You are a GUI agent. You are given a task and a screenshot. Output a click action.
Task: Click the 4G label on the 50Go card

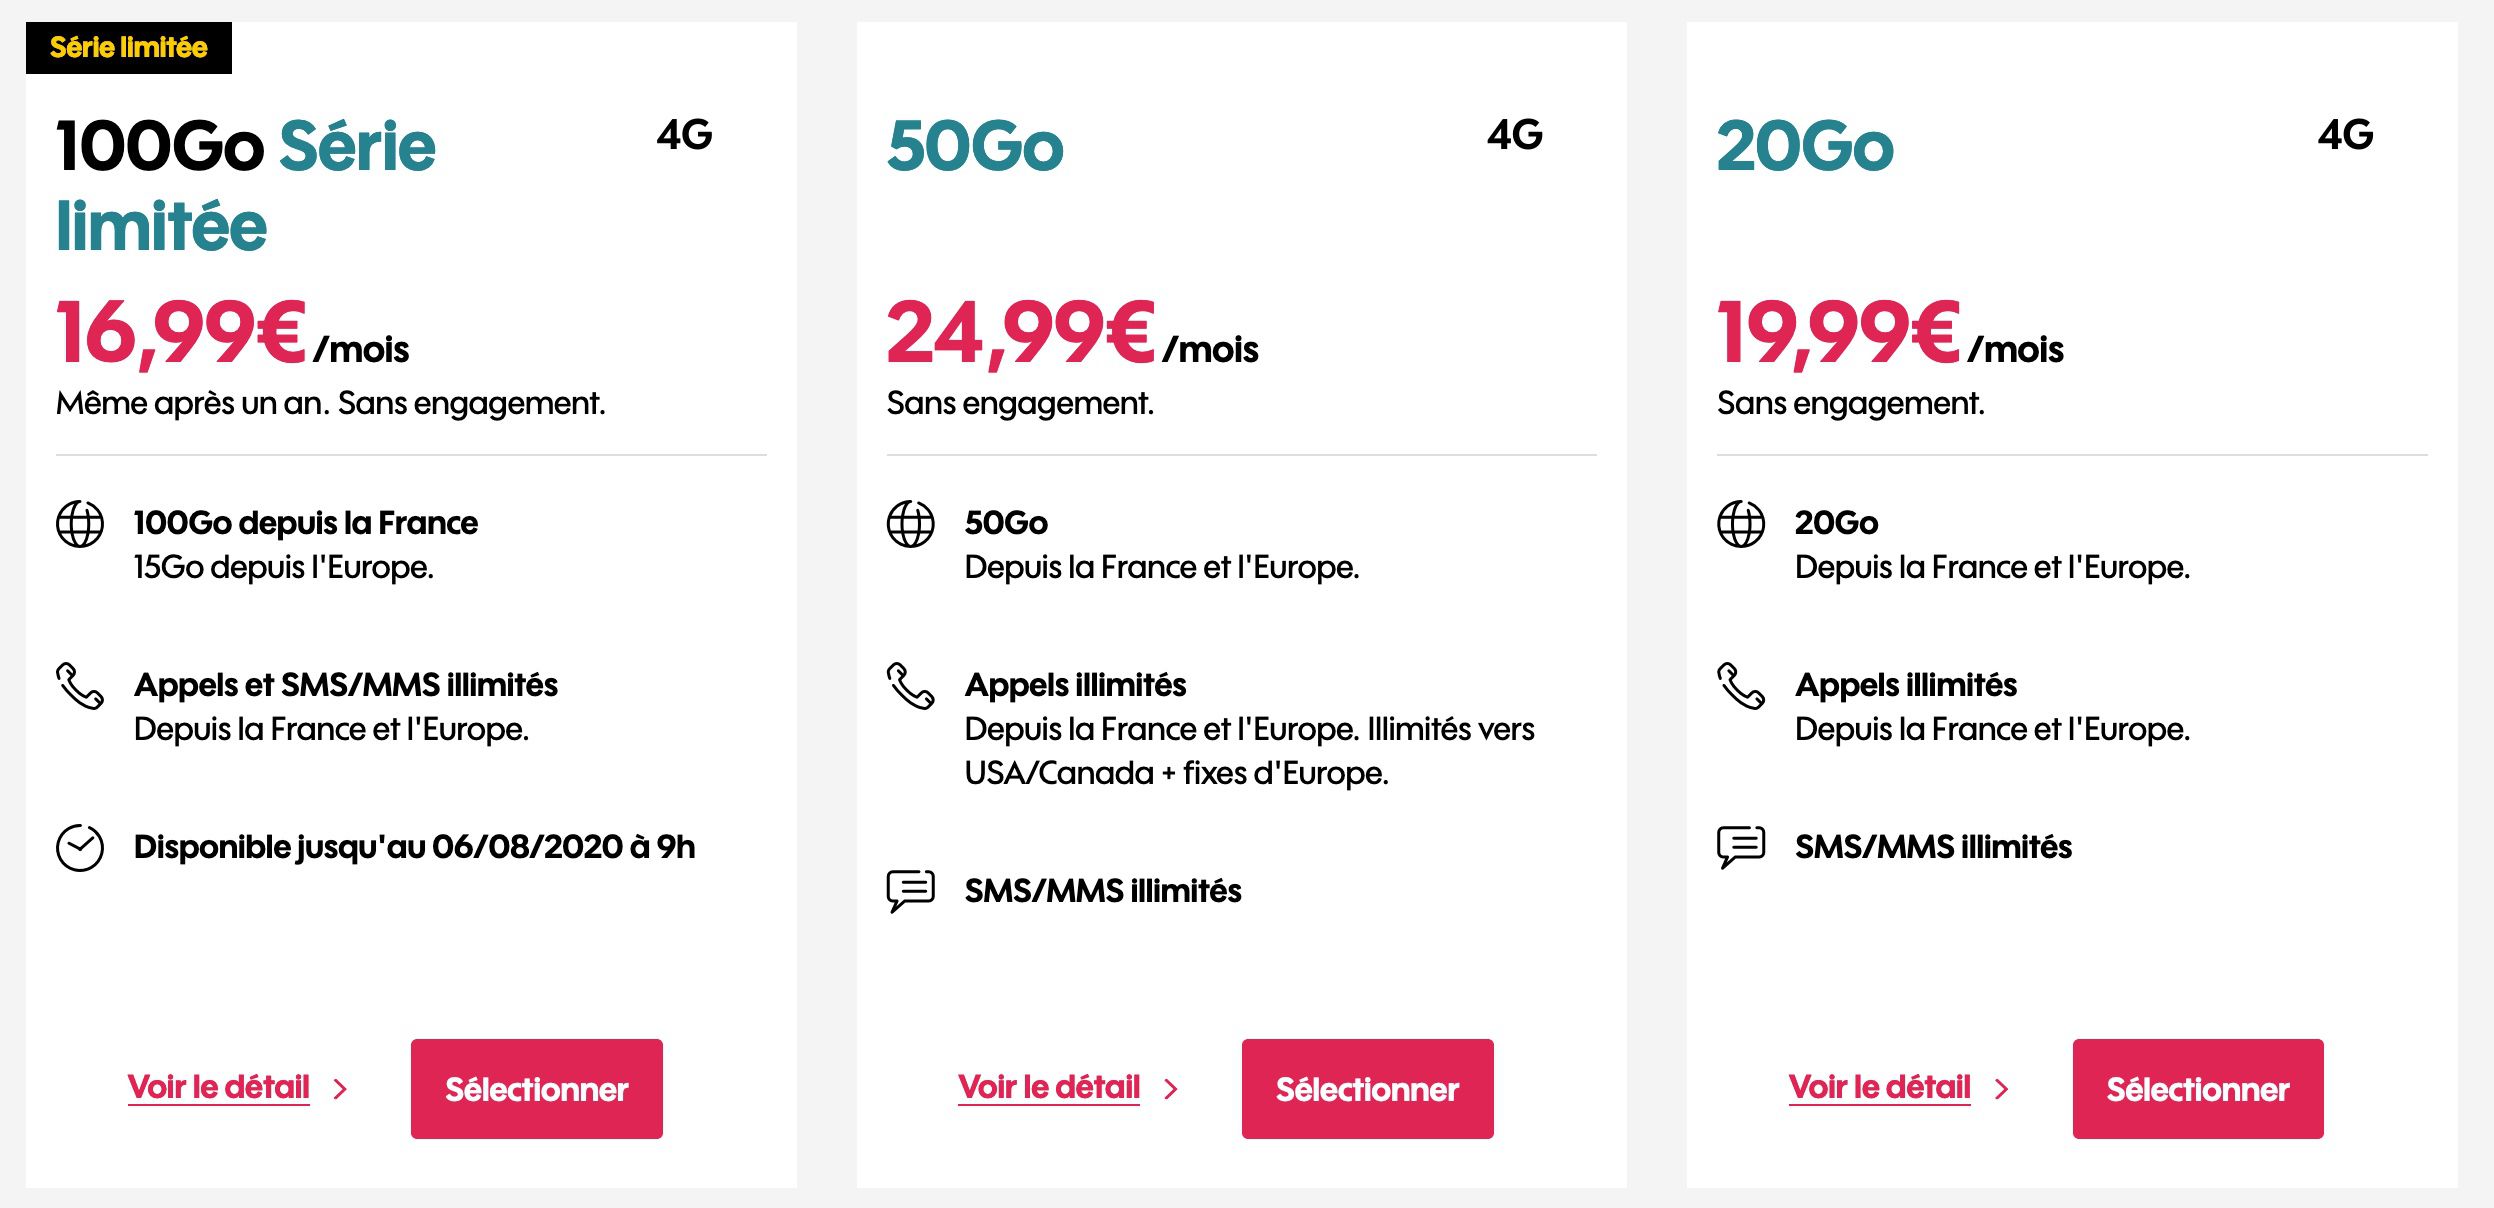1514,135
